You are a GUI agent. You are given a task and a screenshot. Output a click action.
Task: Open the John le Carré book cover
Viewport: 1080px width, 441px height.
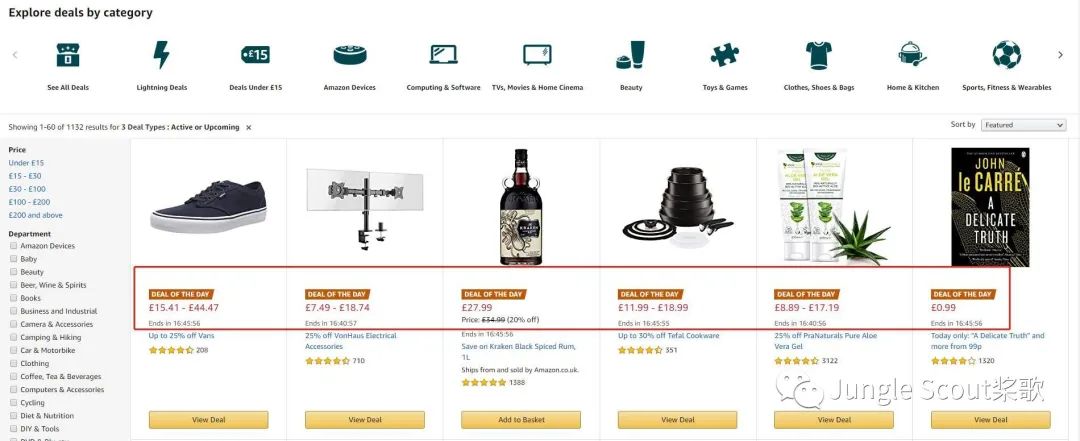pyautogui.click(x=990, y=207)
